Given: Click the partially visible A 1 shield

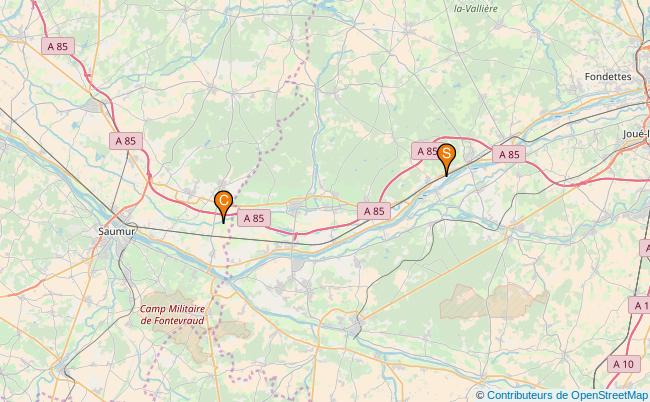Looking at the screenshot, I should [639, 305].
